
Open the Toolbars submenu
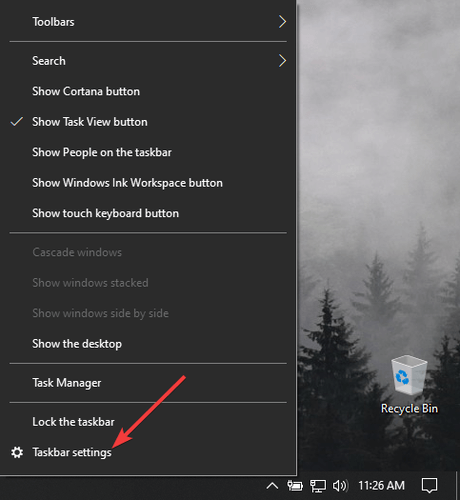(148, 22)
